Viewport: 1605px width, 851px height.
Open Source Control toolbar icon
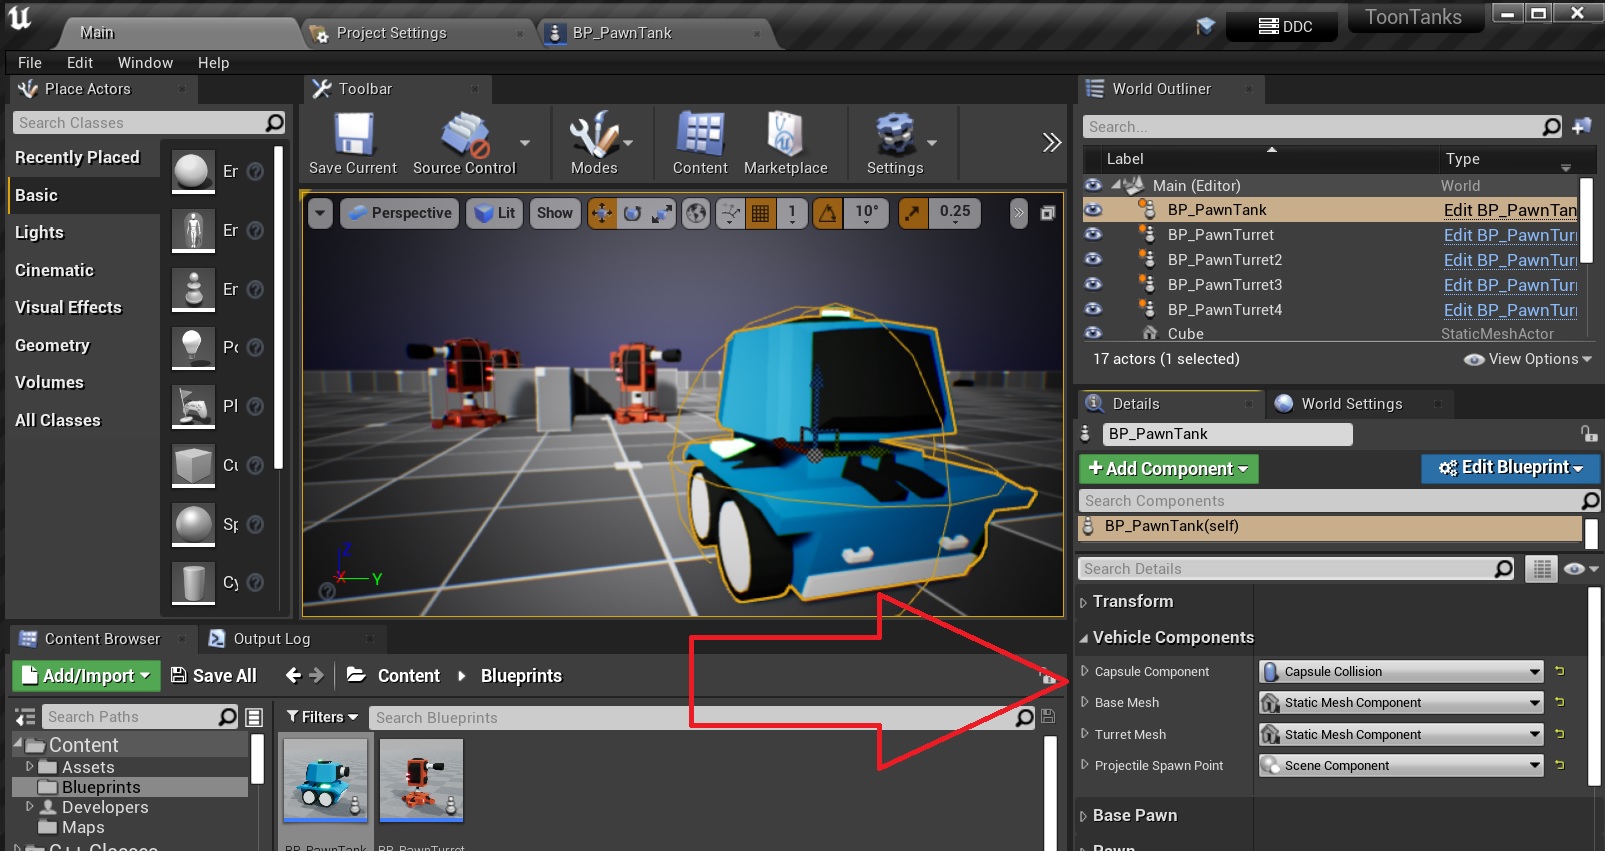[464, 135]
